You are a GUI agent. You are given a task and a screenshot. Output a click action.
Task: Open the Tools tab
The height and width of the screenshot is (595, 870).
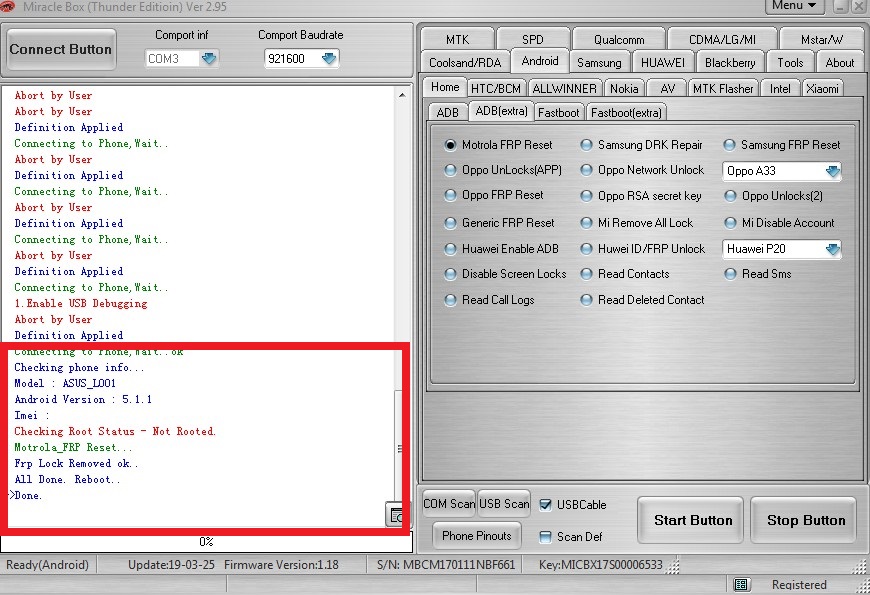790,63
